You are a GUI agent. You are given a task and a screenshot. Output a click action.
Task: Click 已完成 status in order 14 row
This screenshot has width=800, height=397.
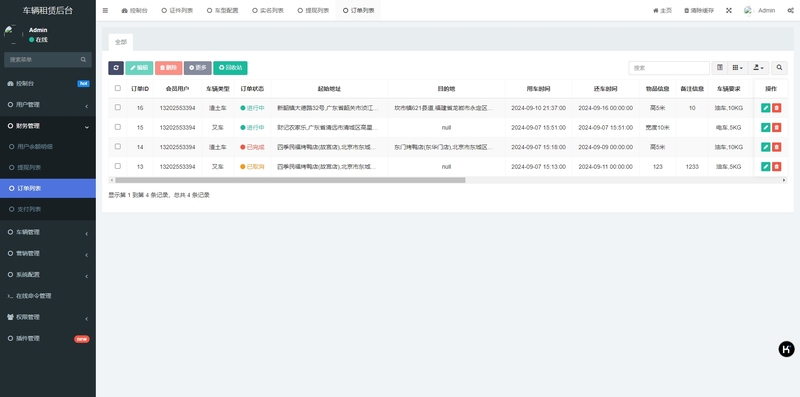[x=252, y=147]
